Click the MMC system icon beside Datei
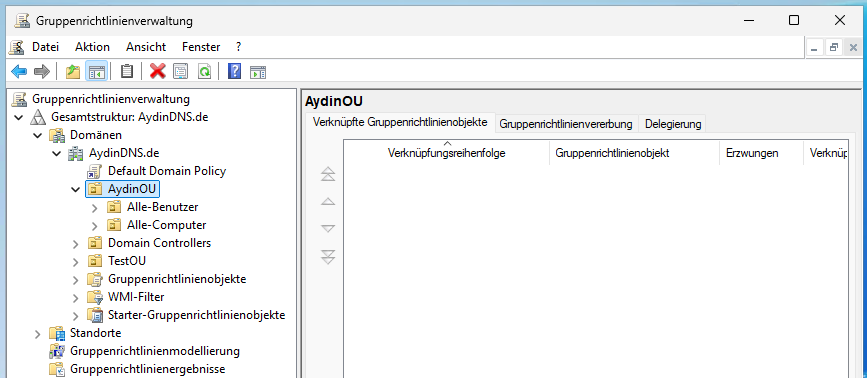This screenshot has width=867, height=378. pos(17,48)
